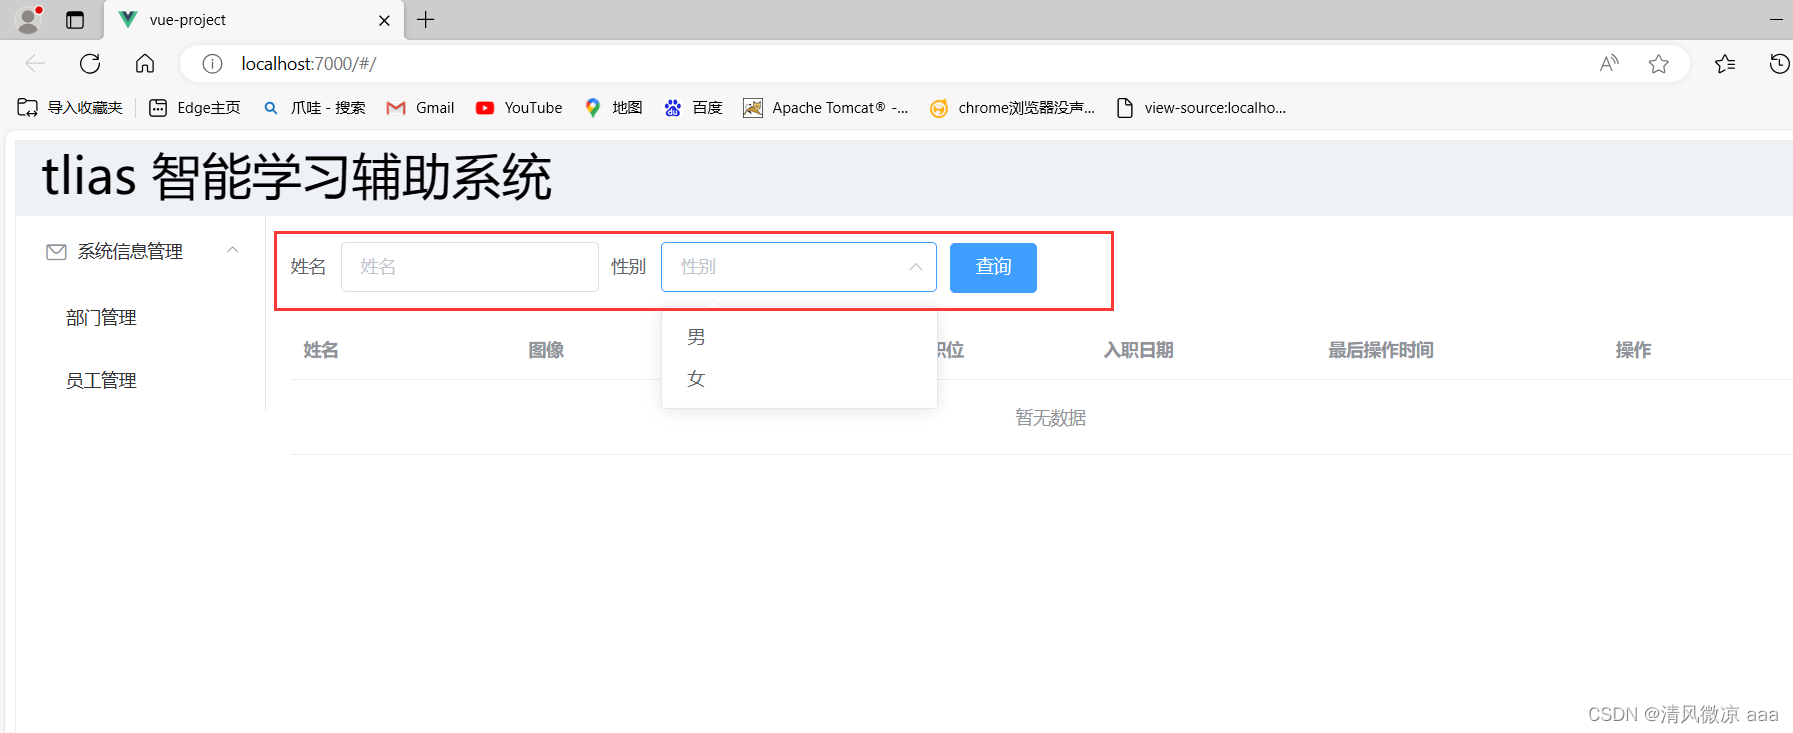The height and width of the screenshot is (733, 1793).
Task: Click the browser profile avatar icon
Action: click(x=29, y=19)
